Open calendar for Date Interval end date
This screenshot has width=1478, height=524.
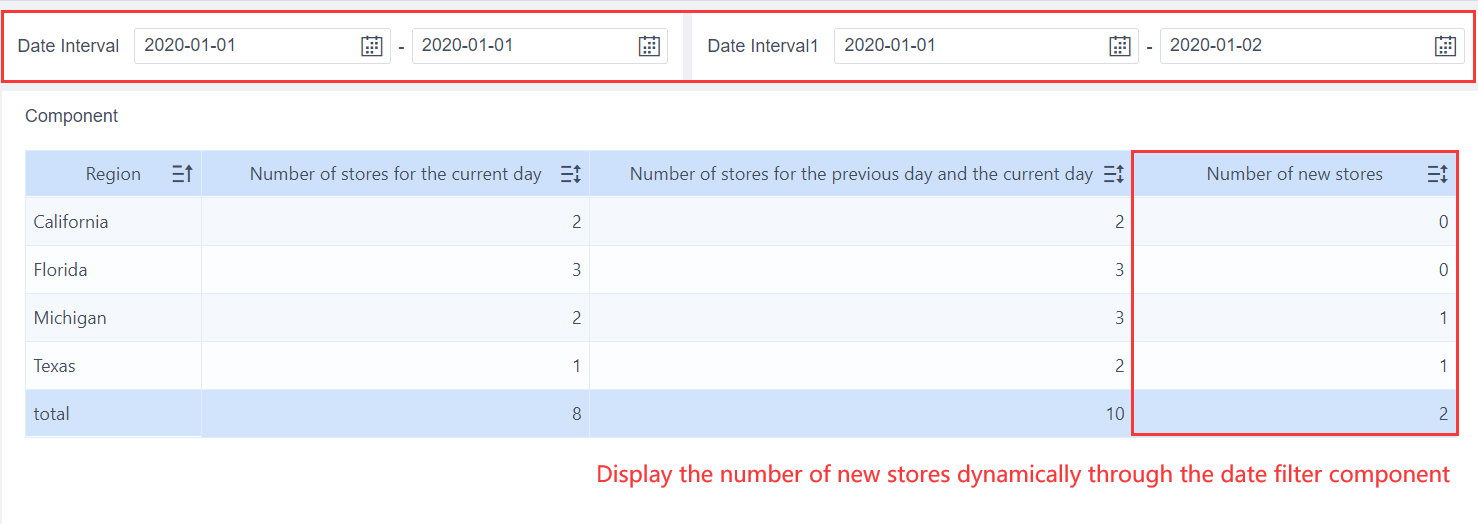tap(649, 46)
